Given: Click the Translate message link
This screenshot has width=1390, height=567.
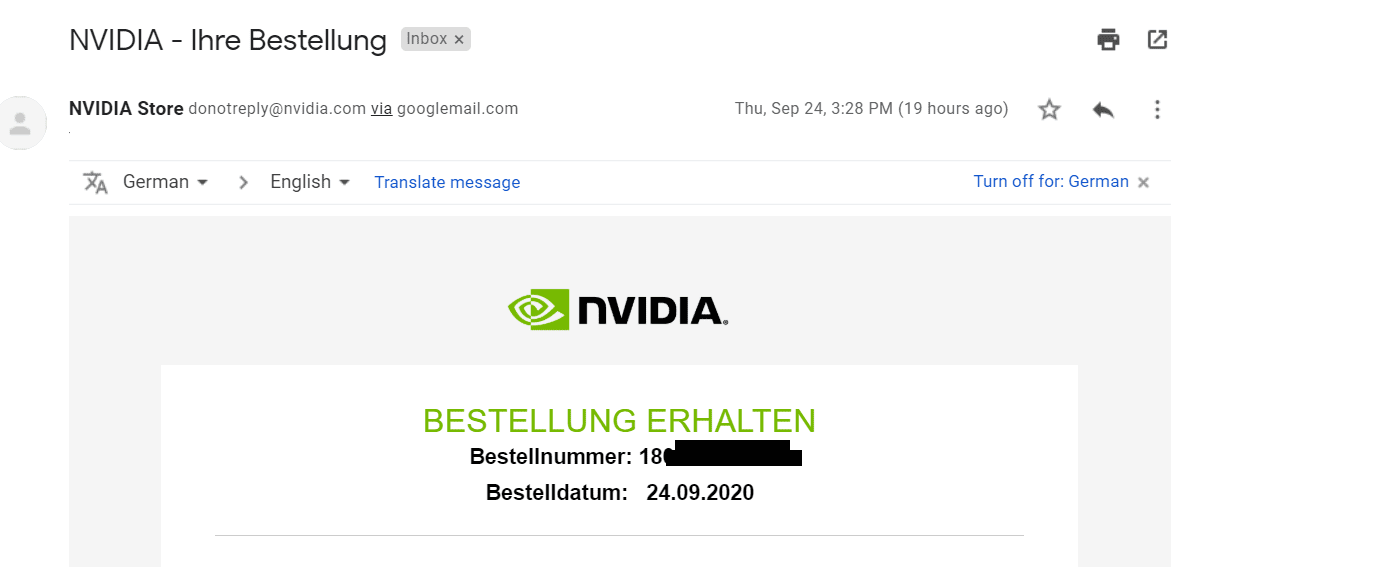Looking at the screenshot, I should point(447,182).
